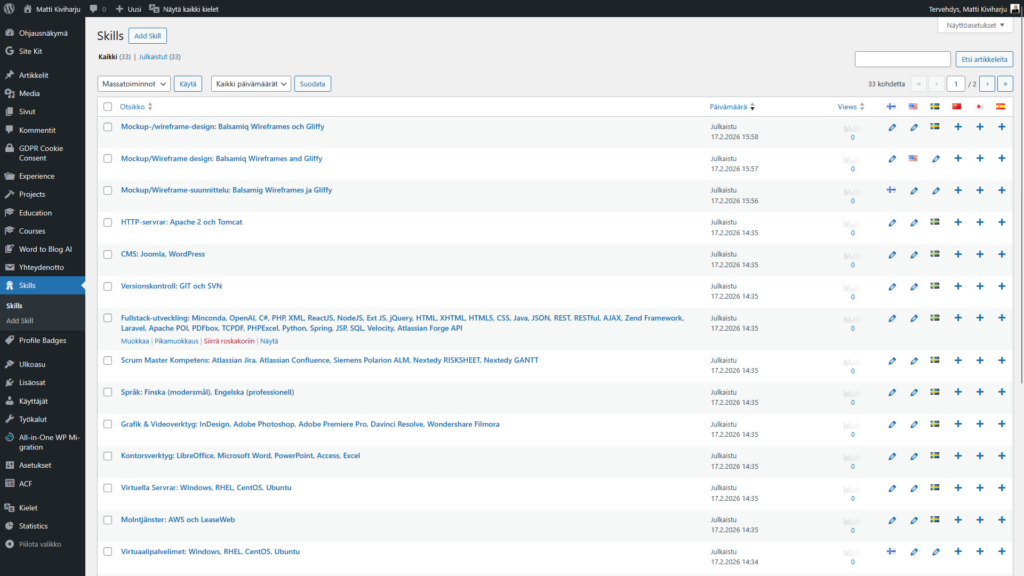The width and height of the screenshot is (1024, 576).
Task: Expand the Näyttöasetukset screen options
Action: 972,25
